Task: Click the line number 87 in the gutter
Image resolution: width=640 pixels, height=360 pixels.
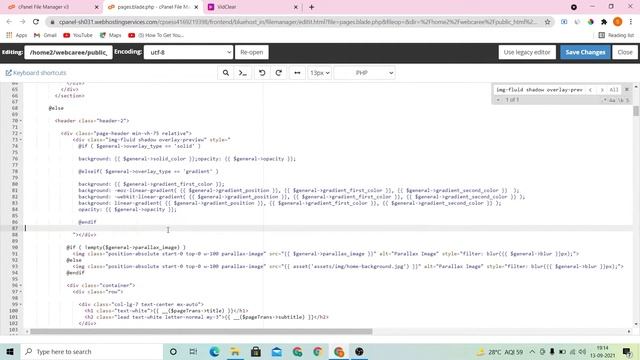Action: coord(15,228)
